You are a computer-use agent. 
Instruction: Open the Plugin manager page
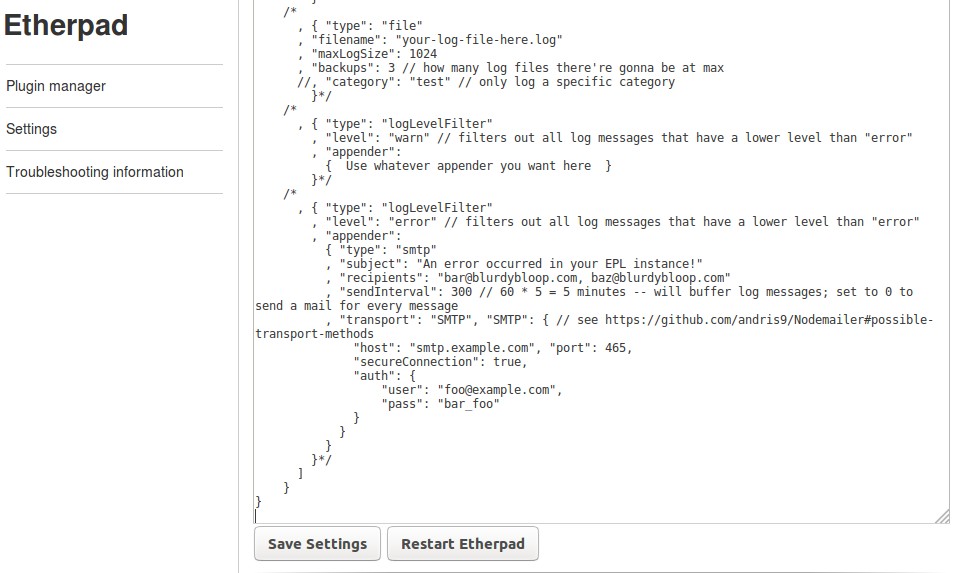tap(56, 86)
